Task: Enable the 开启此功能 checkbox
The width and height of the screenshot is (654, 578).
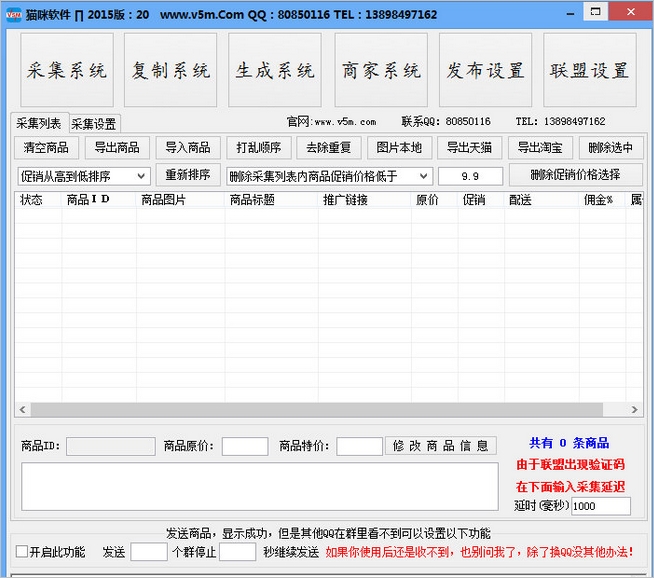Action: point(22,551)
